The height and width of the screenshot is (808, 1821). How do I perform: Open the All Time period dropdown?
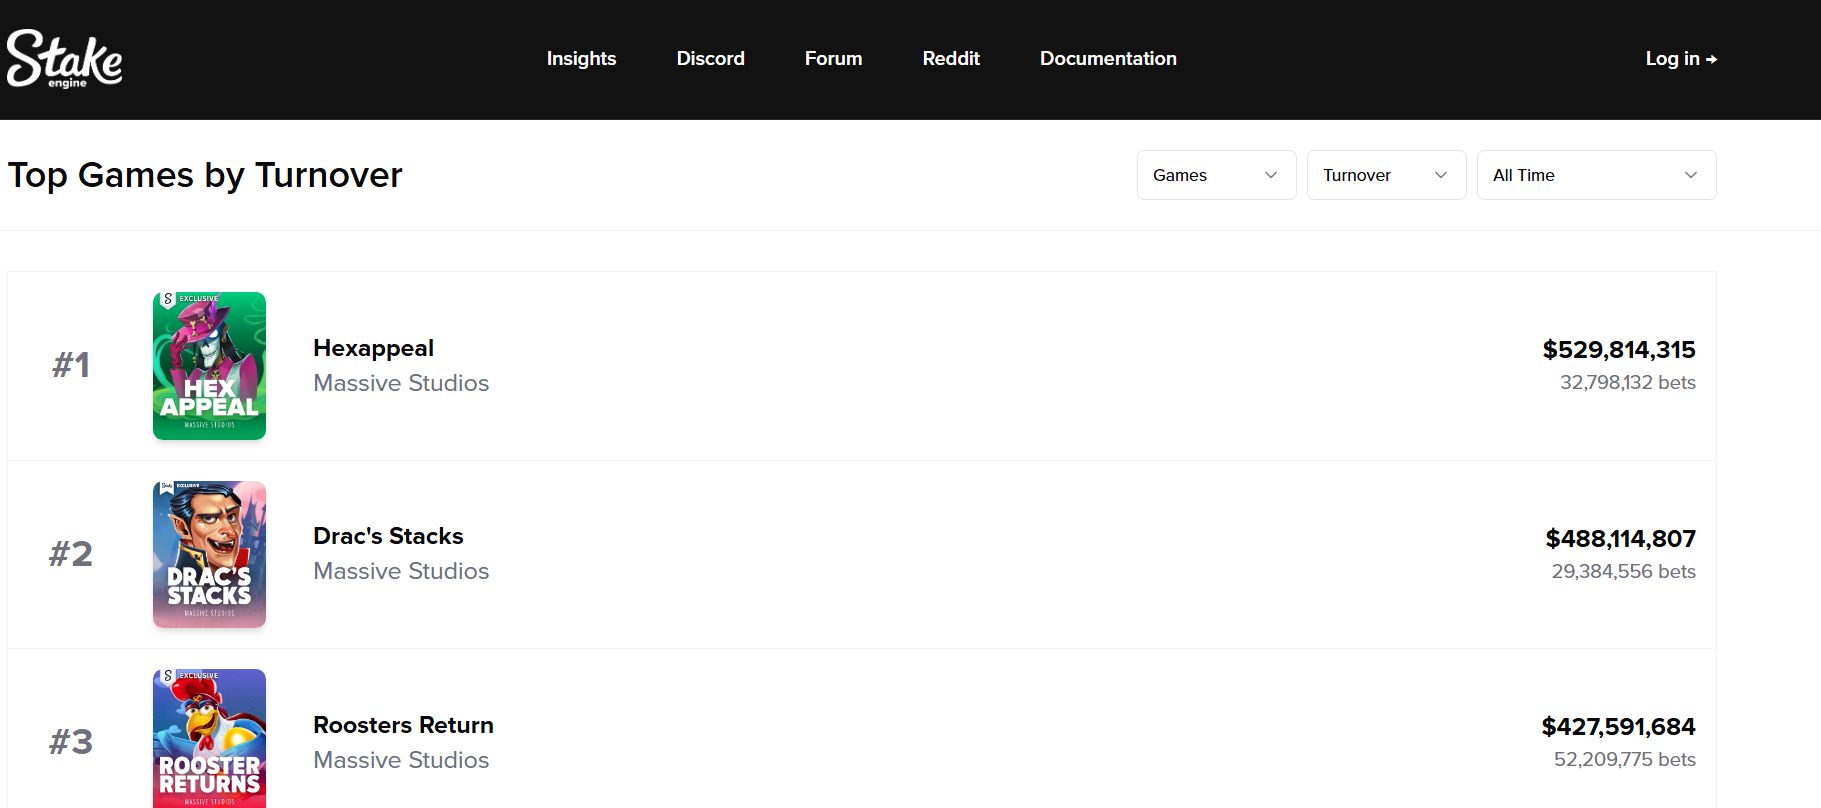(x=1596, y=175)
